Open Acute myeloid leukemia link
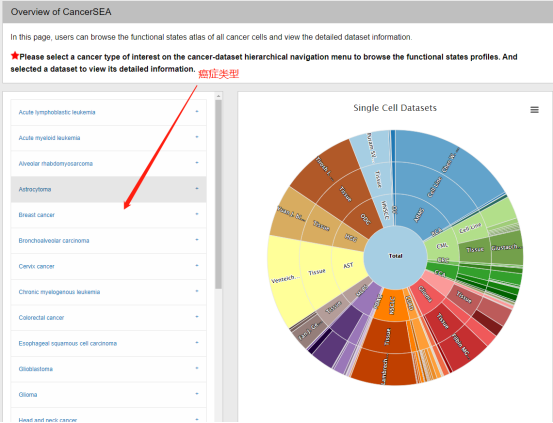 49,138
